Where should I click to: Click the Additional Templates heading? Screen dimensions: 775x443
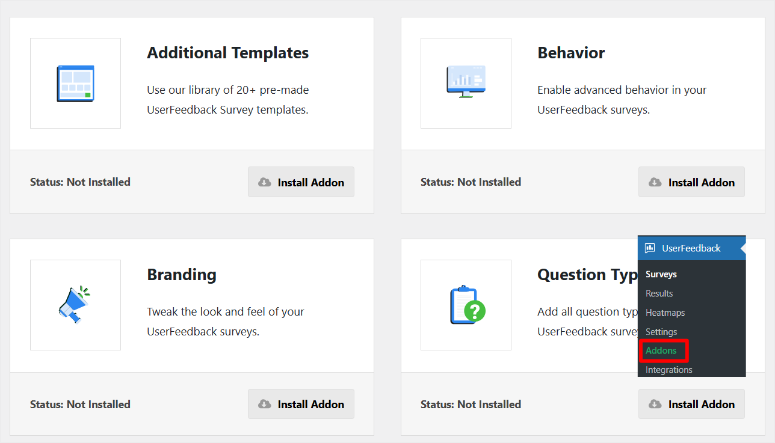(227, 53)
